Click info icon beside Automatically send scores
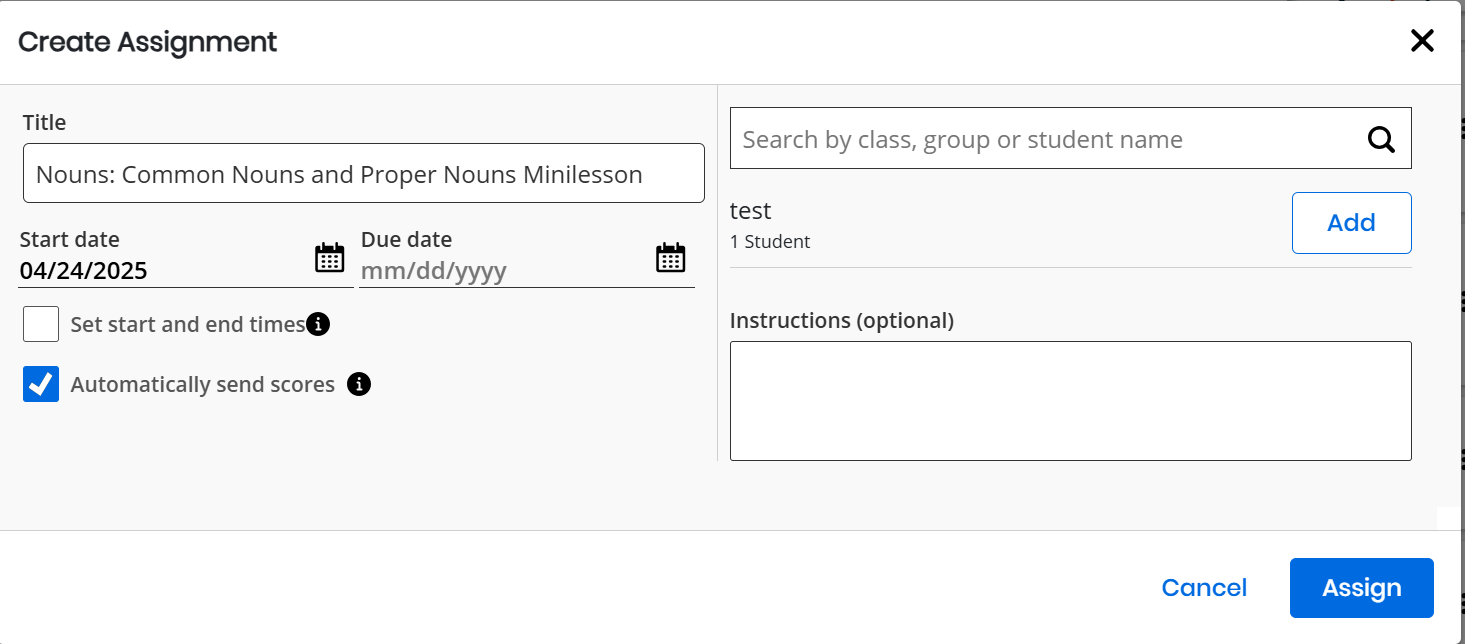 pos(359,384)
